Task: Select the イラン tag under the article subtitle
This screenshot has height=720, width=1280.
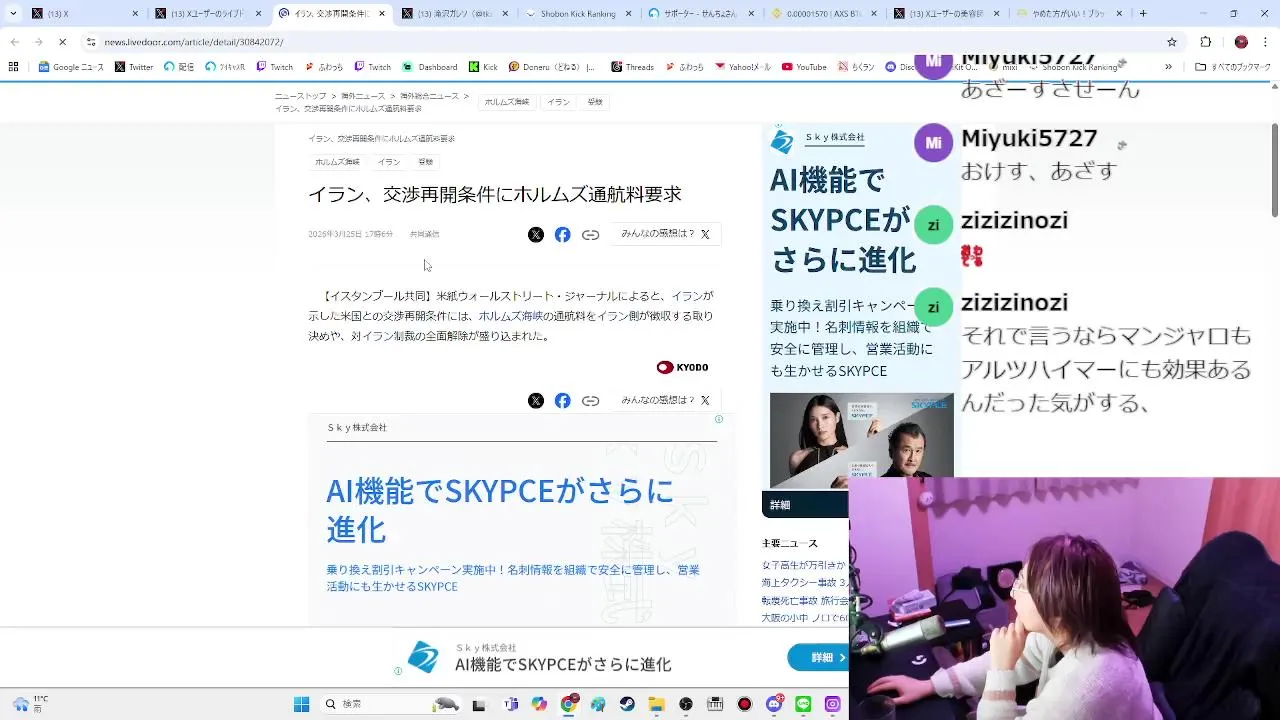Action: pos(389,162)
